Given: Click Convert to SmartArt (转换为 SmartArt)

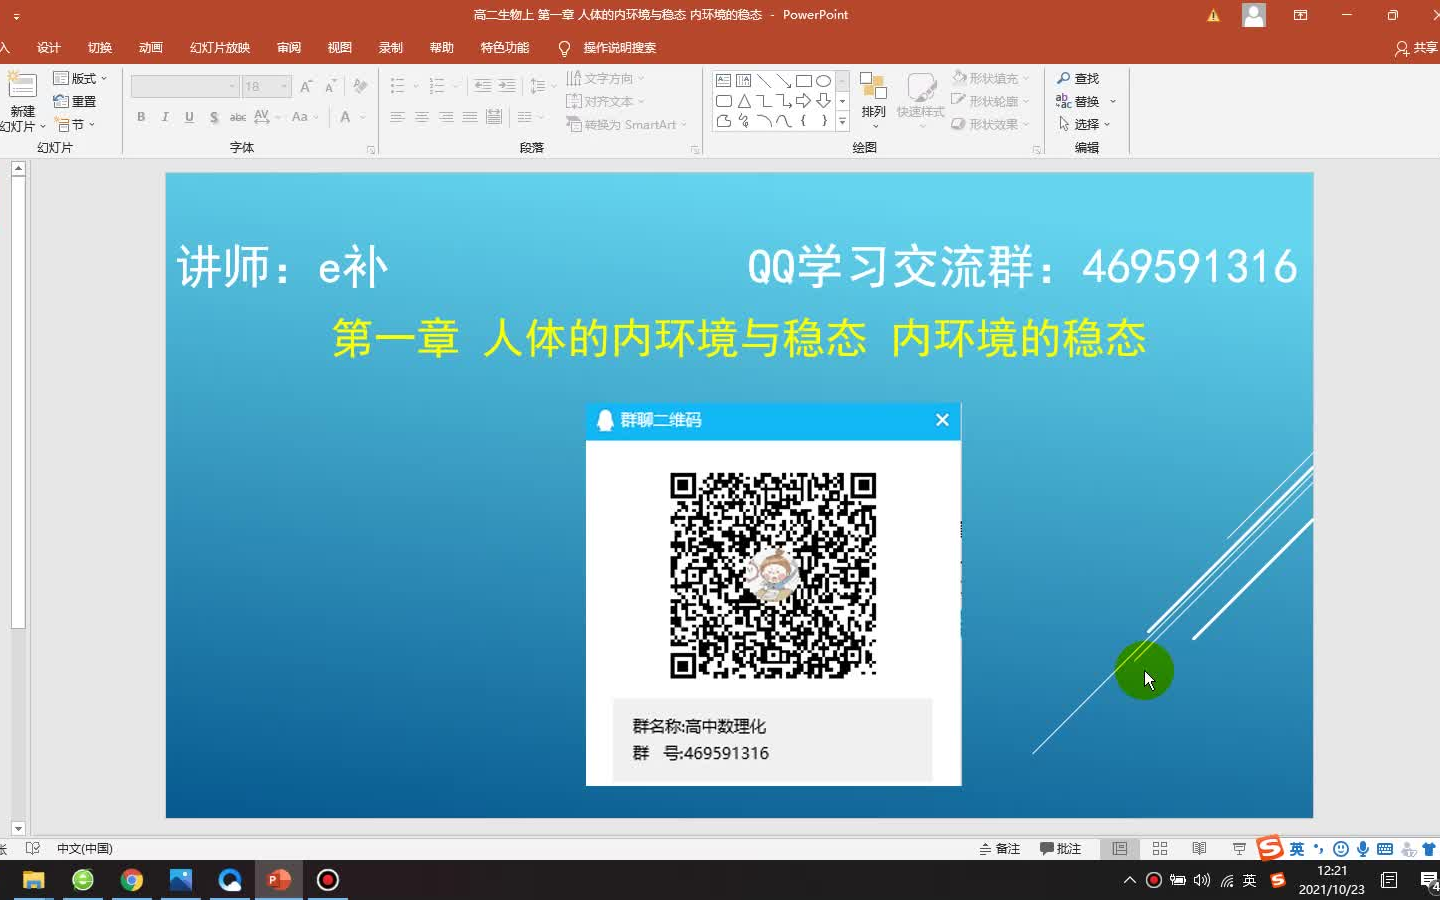Looking at the screenshot, I should click(627, 125).
